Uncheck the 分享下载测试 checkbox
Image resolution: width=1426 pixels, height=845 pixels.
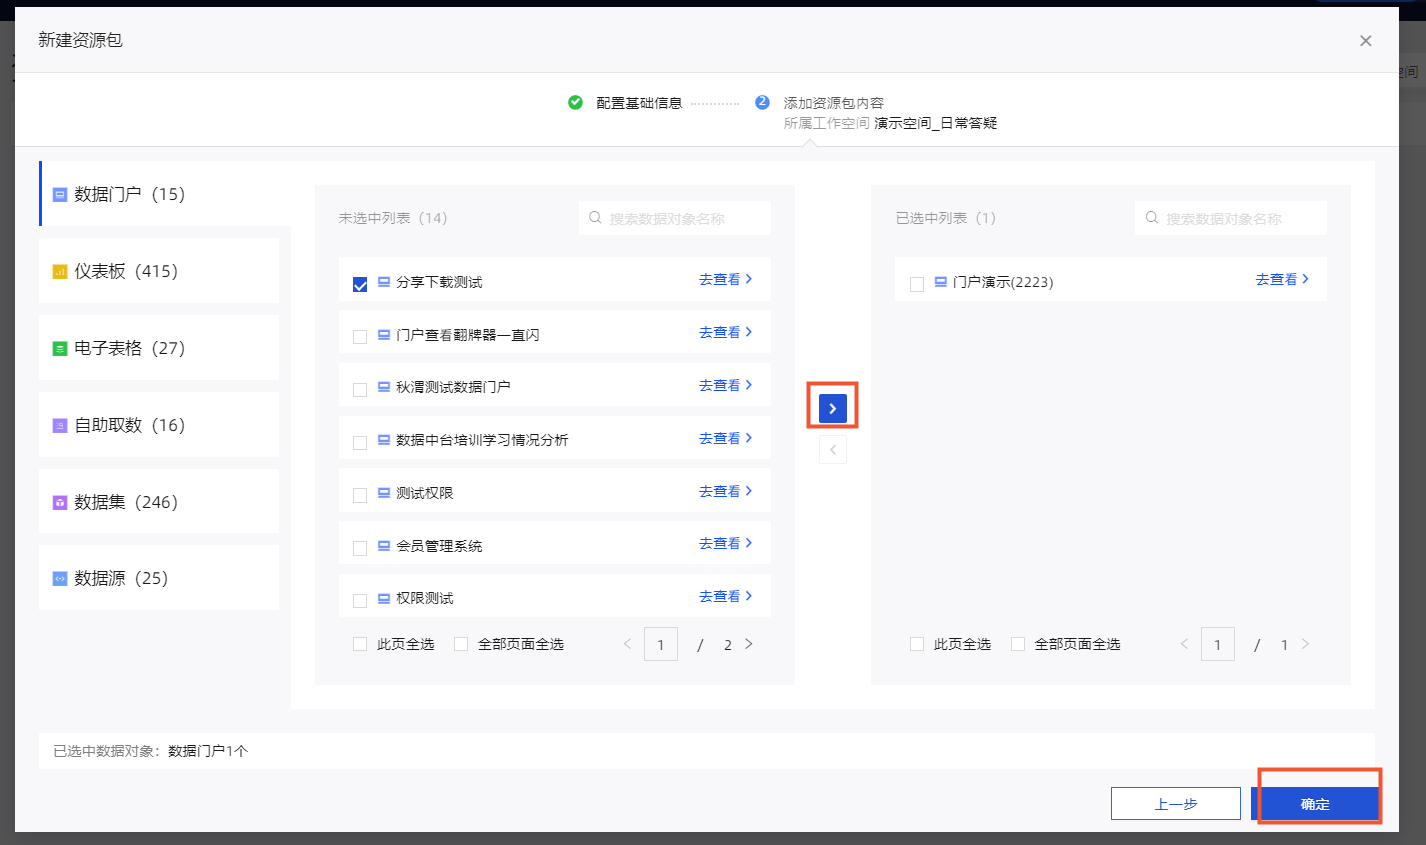(360, 284)
